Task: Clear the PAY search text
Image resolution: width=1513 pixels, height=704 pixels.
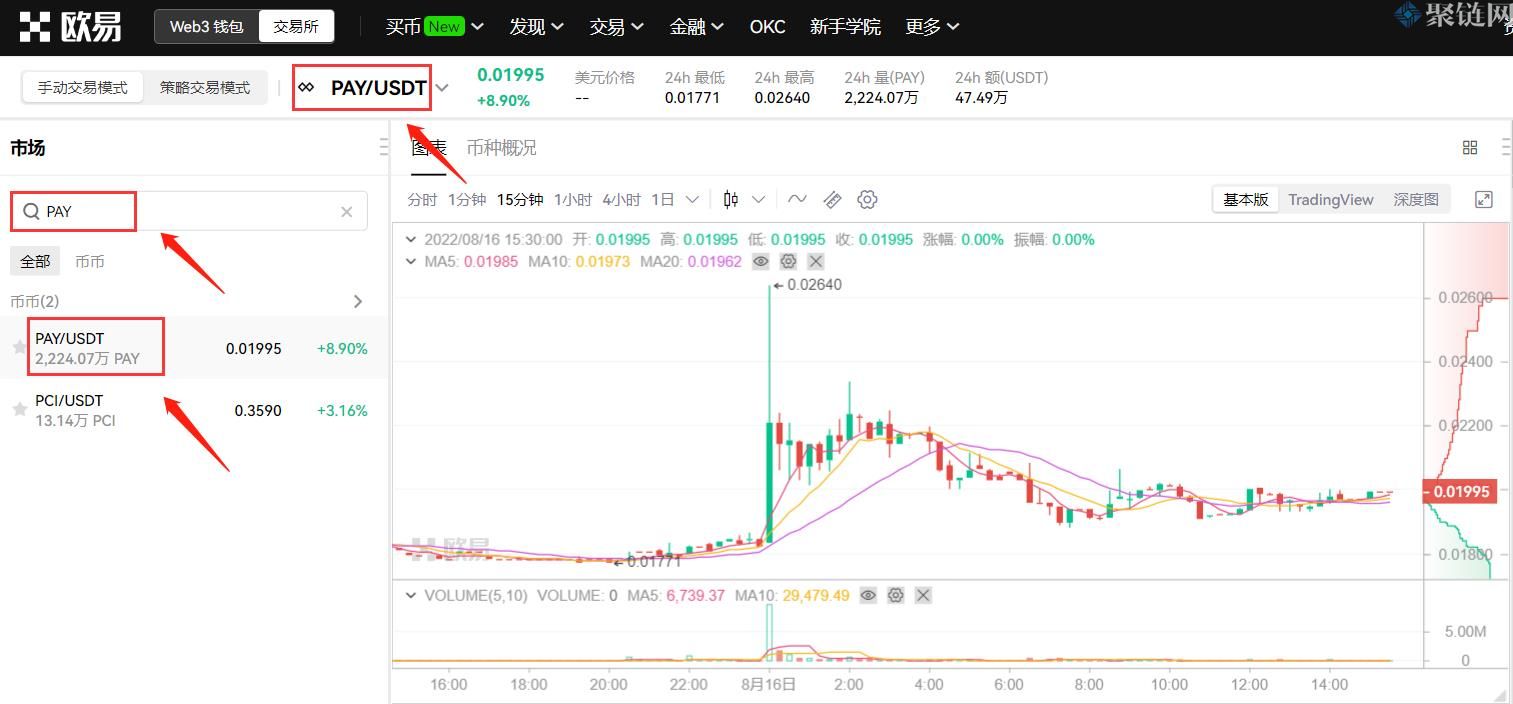Action: point(347,211)
